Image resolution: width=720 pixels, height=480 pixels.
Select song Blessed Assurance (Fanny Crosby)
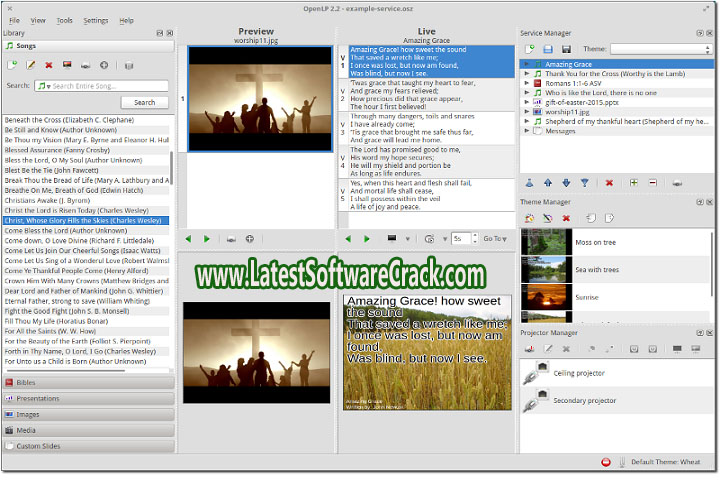click(x=86, y=150)
